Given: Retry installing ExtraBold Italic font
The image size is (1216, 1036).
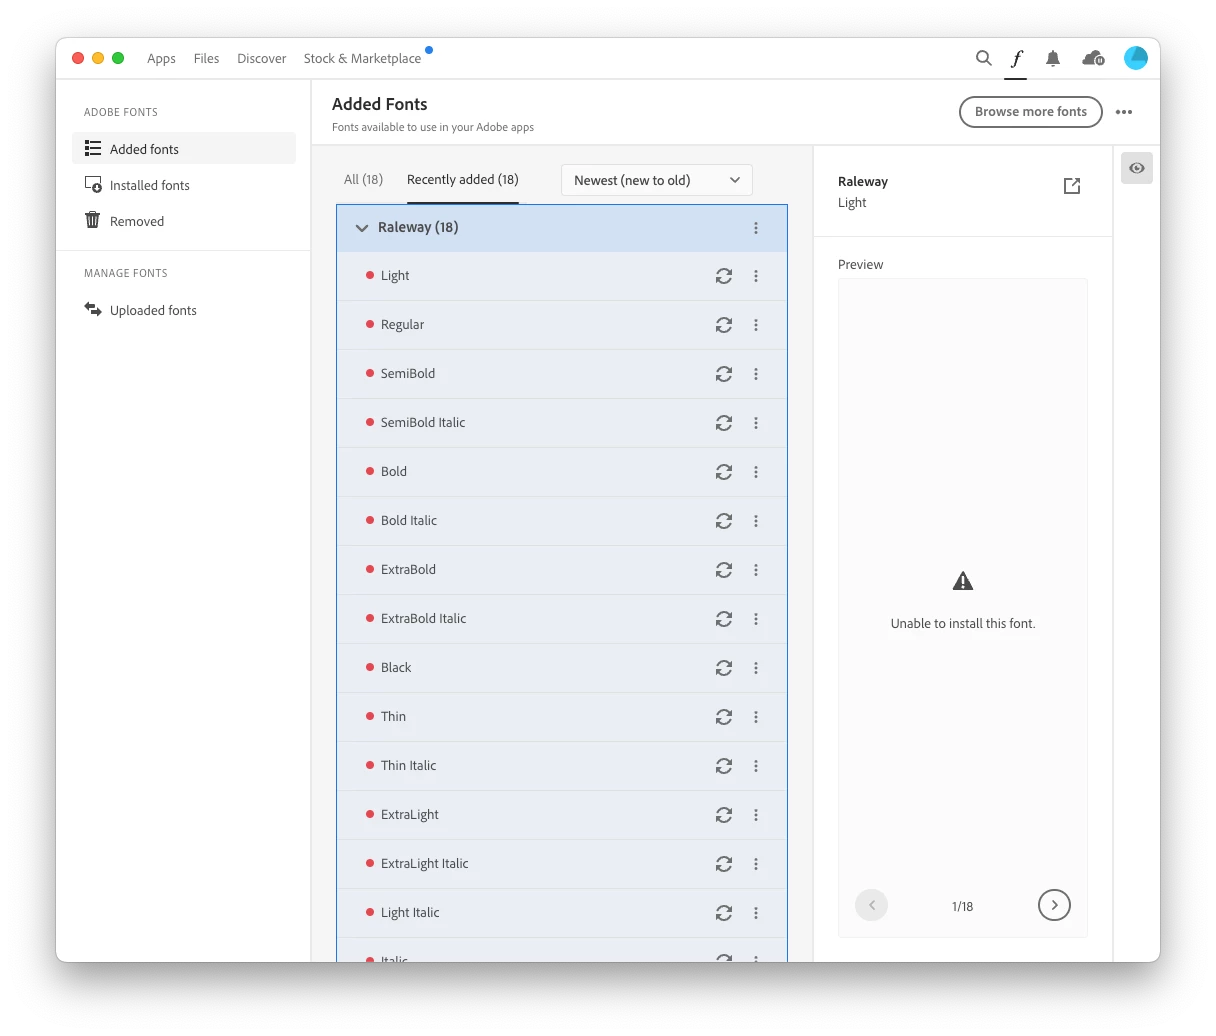Looking at the screenshot, I should (724, 619).
